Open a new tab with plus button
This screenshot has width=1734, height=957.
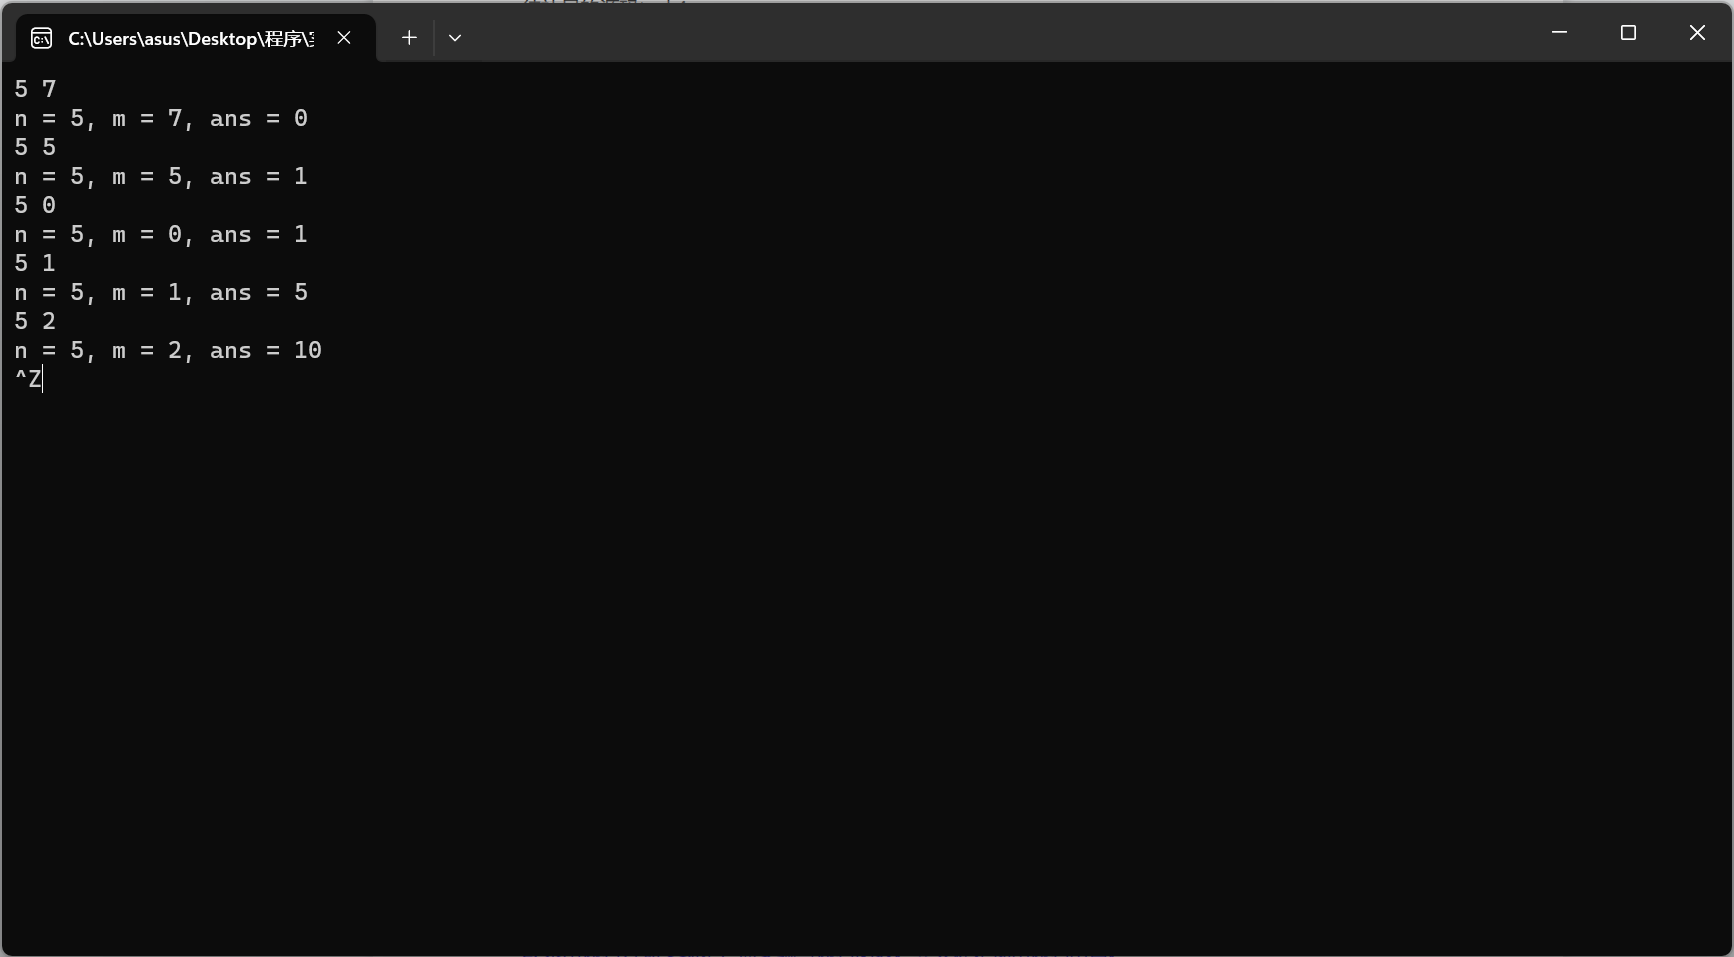coord(409,38)
